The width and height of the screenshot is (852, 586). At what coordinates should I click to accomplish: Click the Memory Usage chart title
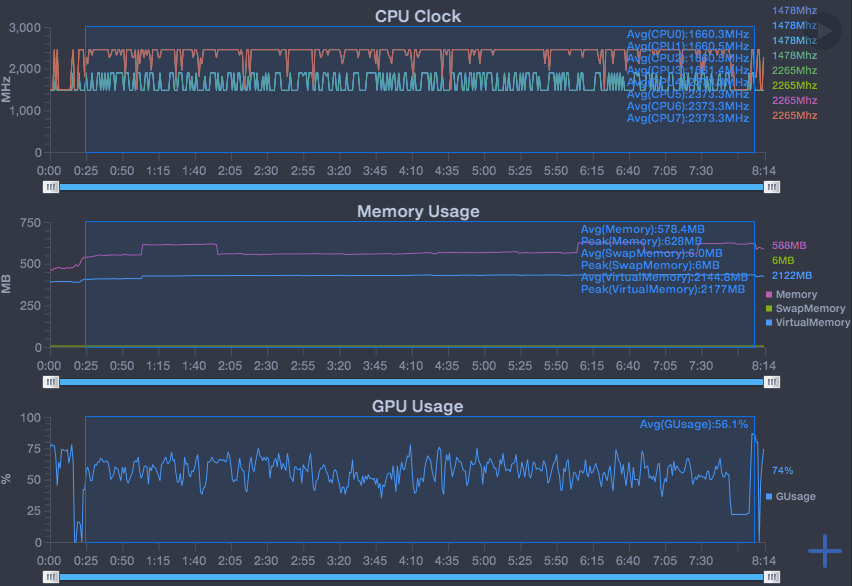(x=418, y=211)
